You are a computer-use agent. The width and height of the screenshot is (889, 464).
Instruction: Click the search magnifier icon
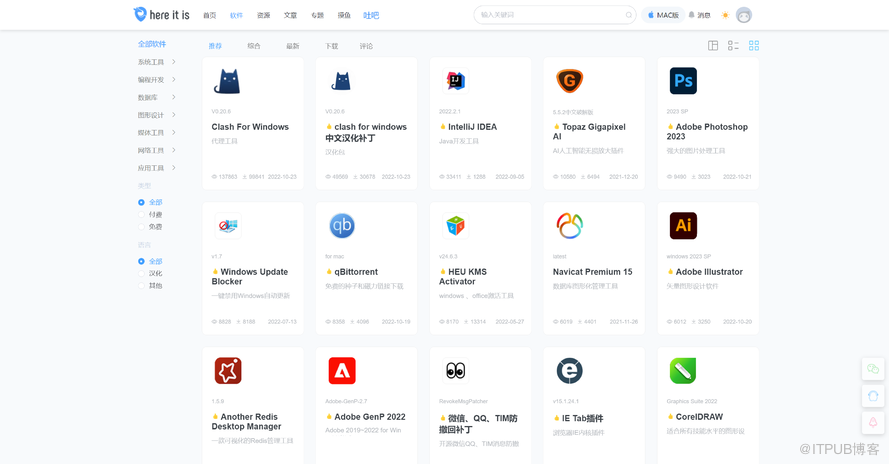[629, 15]
